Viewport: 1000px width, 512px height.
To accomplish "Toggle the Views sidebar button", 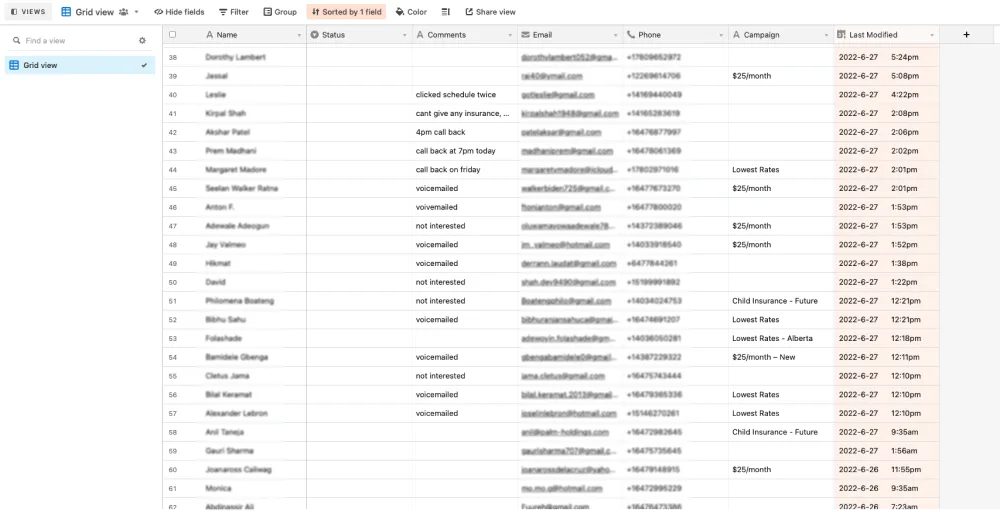I will pos(29,11).
